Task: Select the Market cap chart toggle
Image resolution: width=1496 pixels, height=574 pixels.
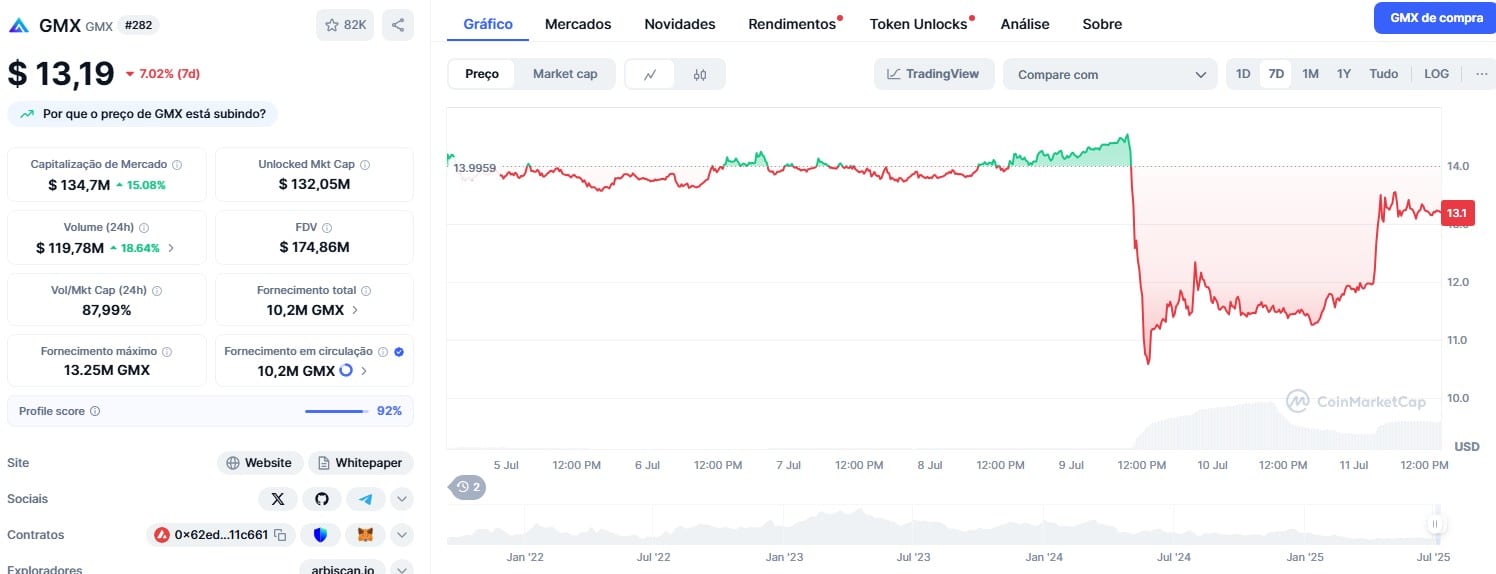Action: [565, 74]
